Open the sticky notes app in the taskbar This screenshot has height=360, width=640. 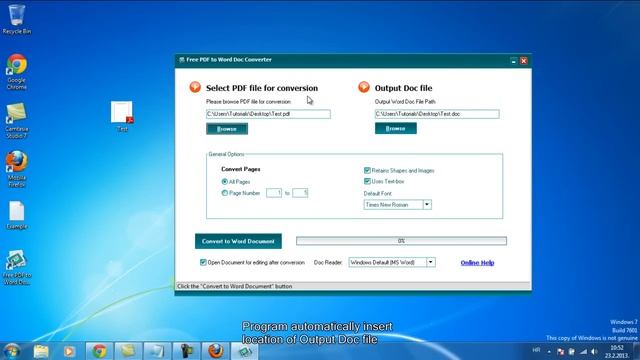pos(128,351)
